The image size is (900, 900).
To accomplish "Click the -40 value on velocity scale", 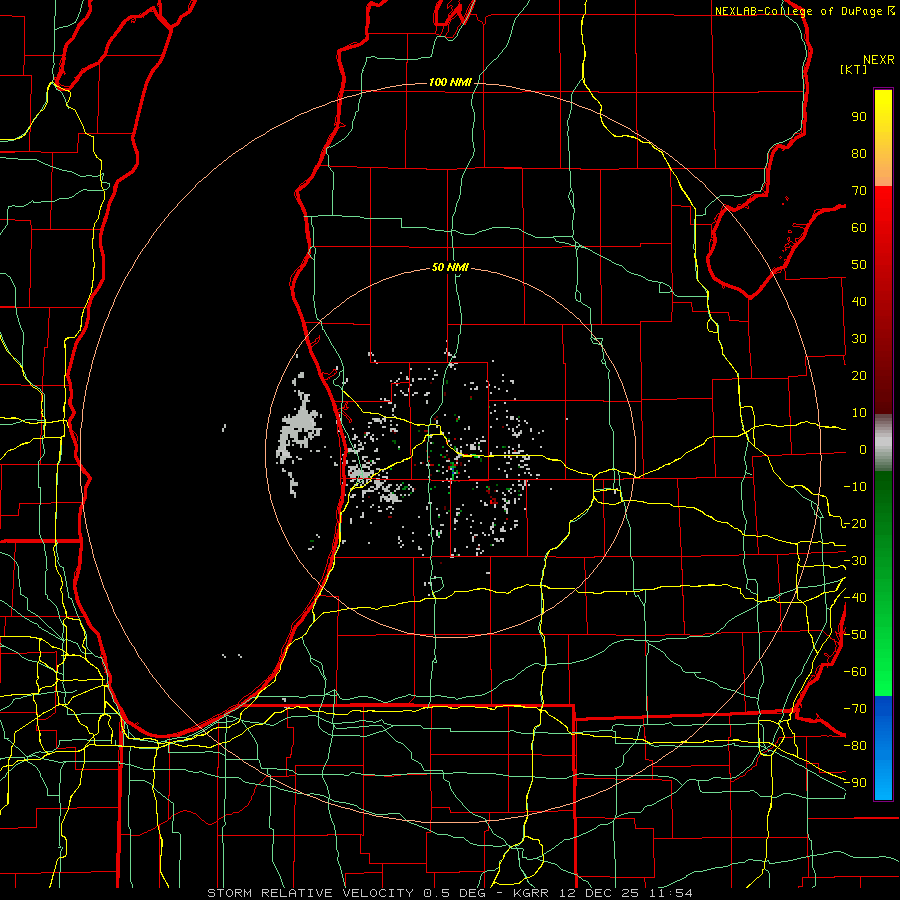I will (x=855, y=598).
